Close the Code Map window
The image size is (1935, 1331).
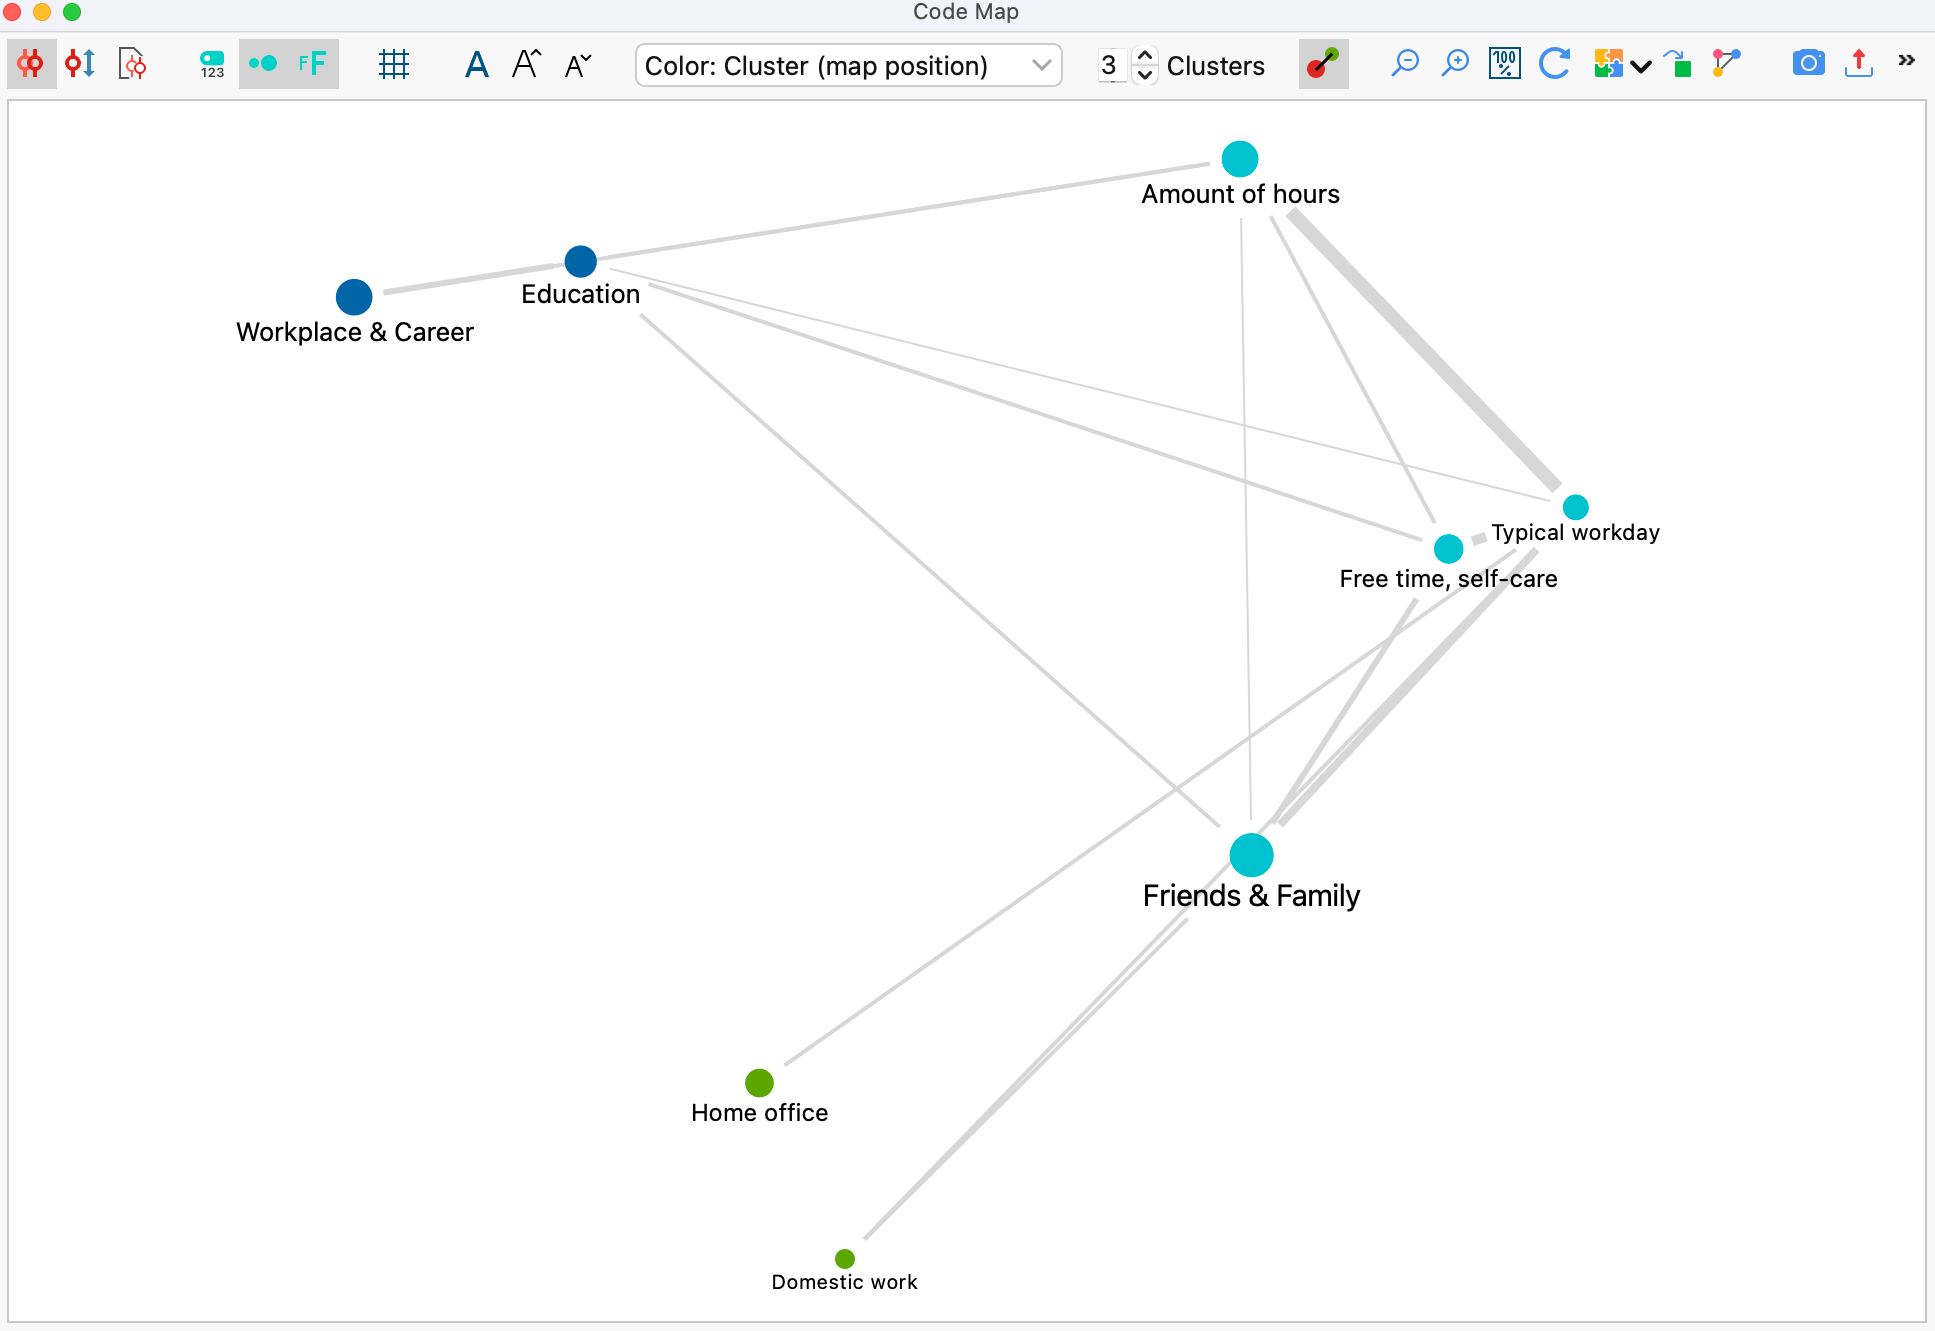[12, 12]
